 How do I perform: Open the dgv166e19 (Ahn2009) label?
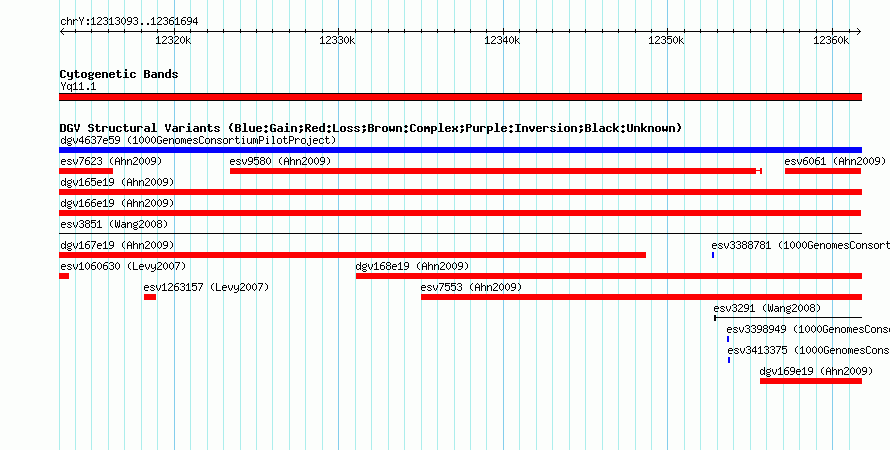pos(117,203)
